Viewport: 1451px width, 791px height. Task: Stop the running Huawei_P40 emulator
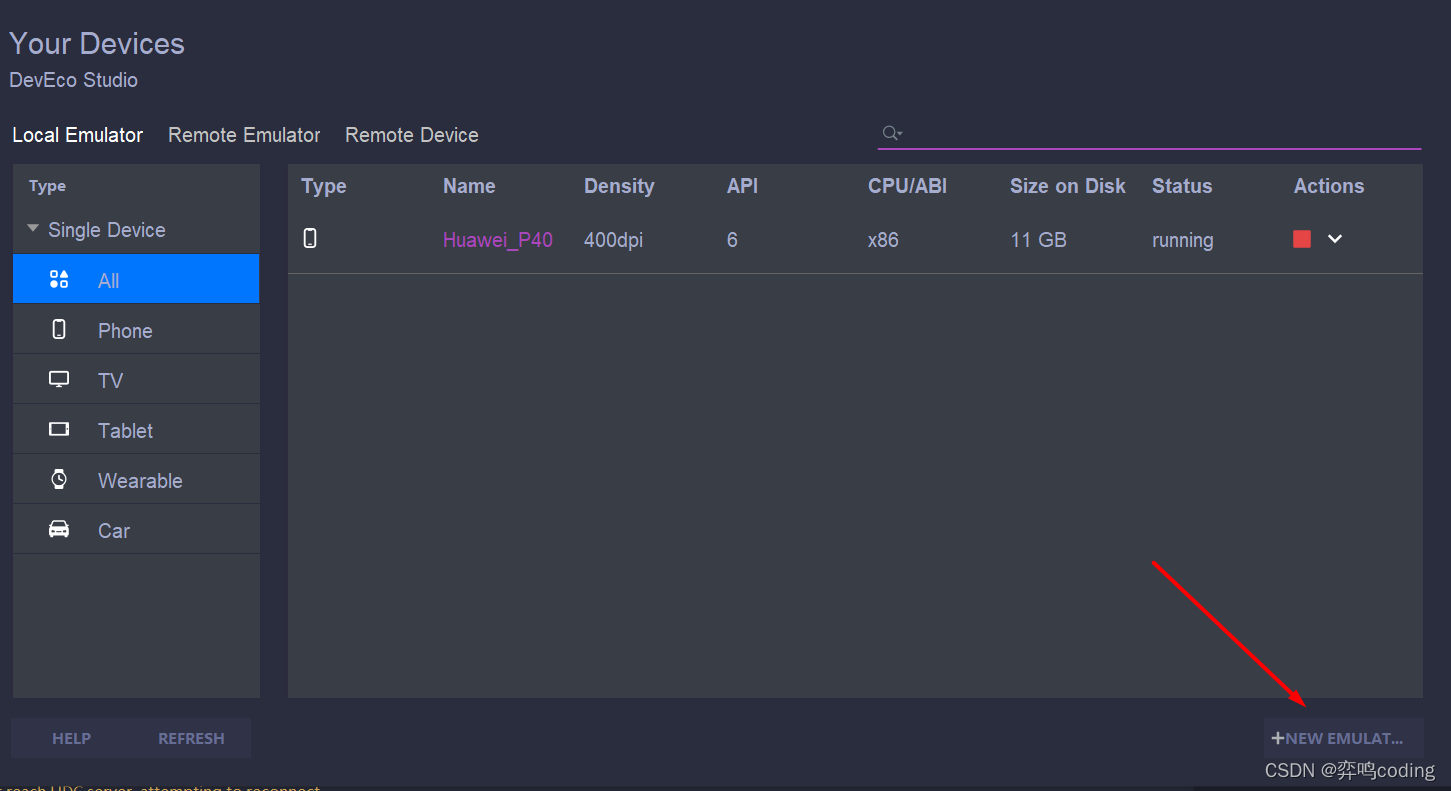1301,239
